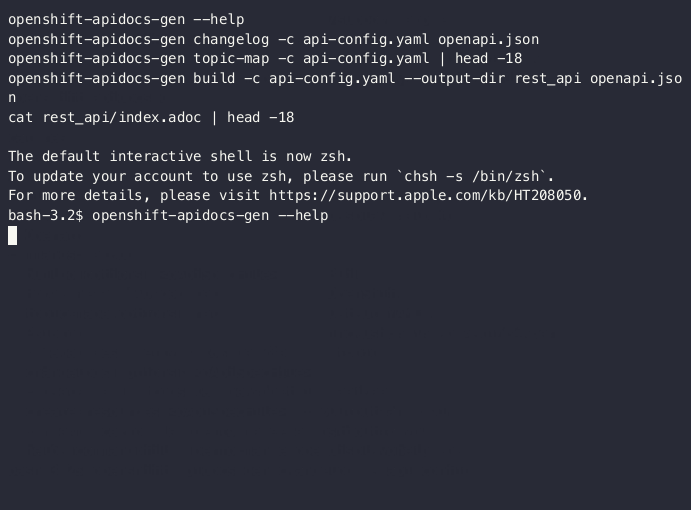Click the rest_api/index.adoc file path

pyautogui.click(x=122, y=118)
